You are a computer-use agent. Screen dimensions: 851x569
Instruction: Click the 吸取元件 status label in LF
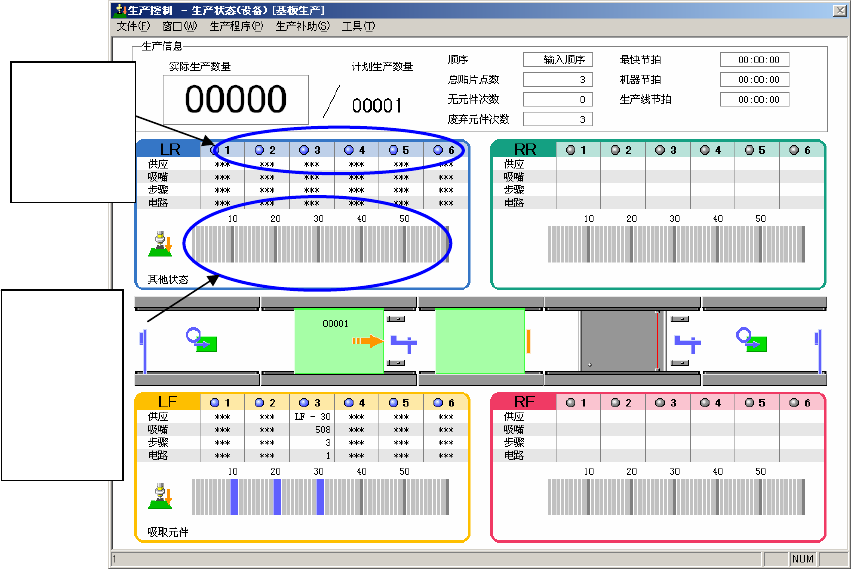[x=168, y=532]
